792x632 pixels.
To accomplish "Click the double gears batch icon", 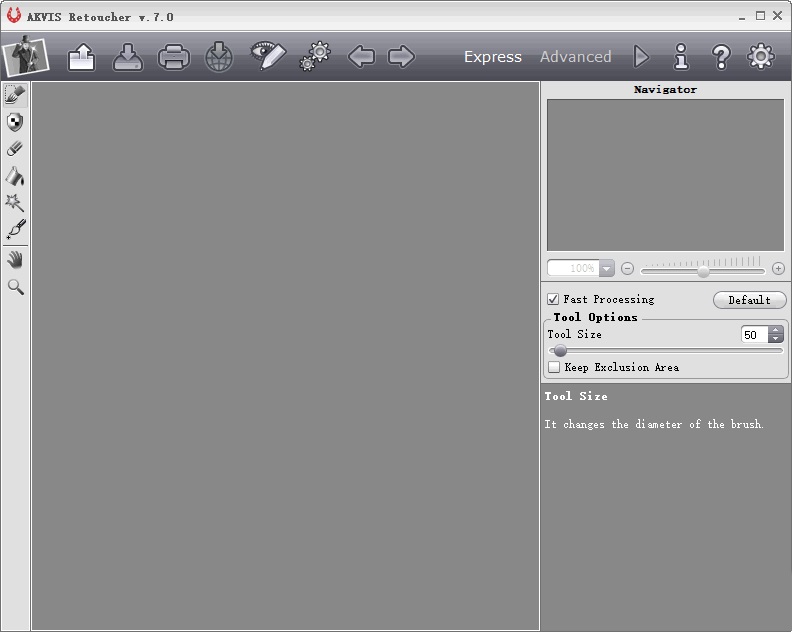I will point(315,56).
